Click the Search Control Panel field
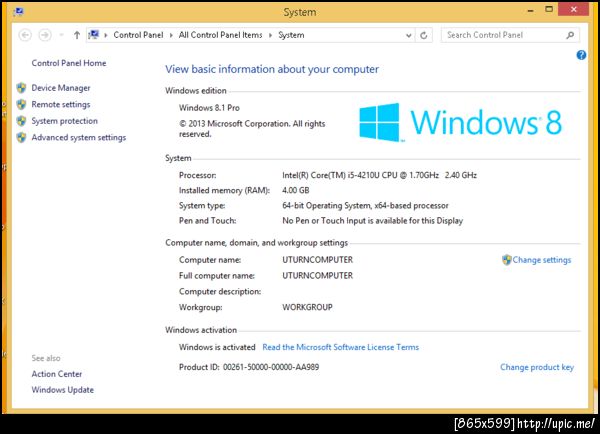The height and width of the screenshot is (434, 600). [510, 35]
